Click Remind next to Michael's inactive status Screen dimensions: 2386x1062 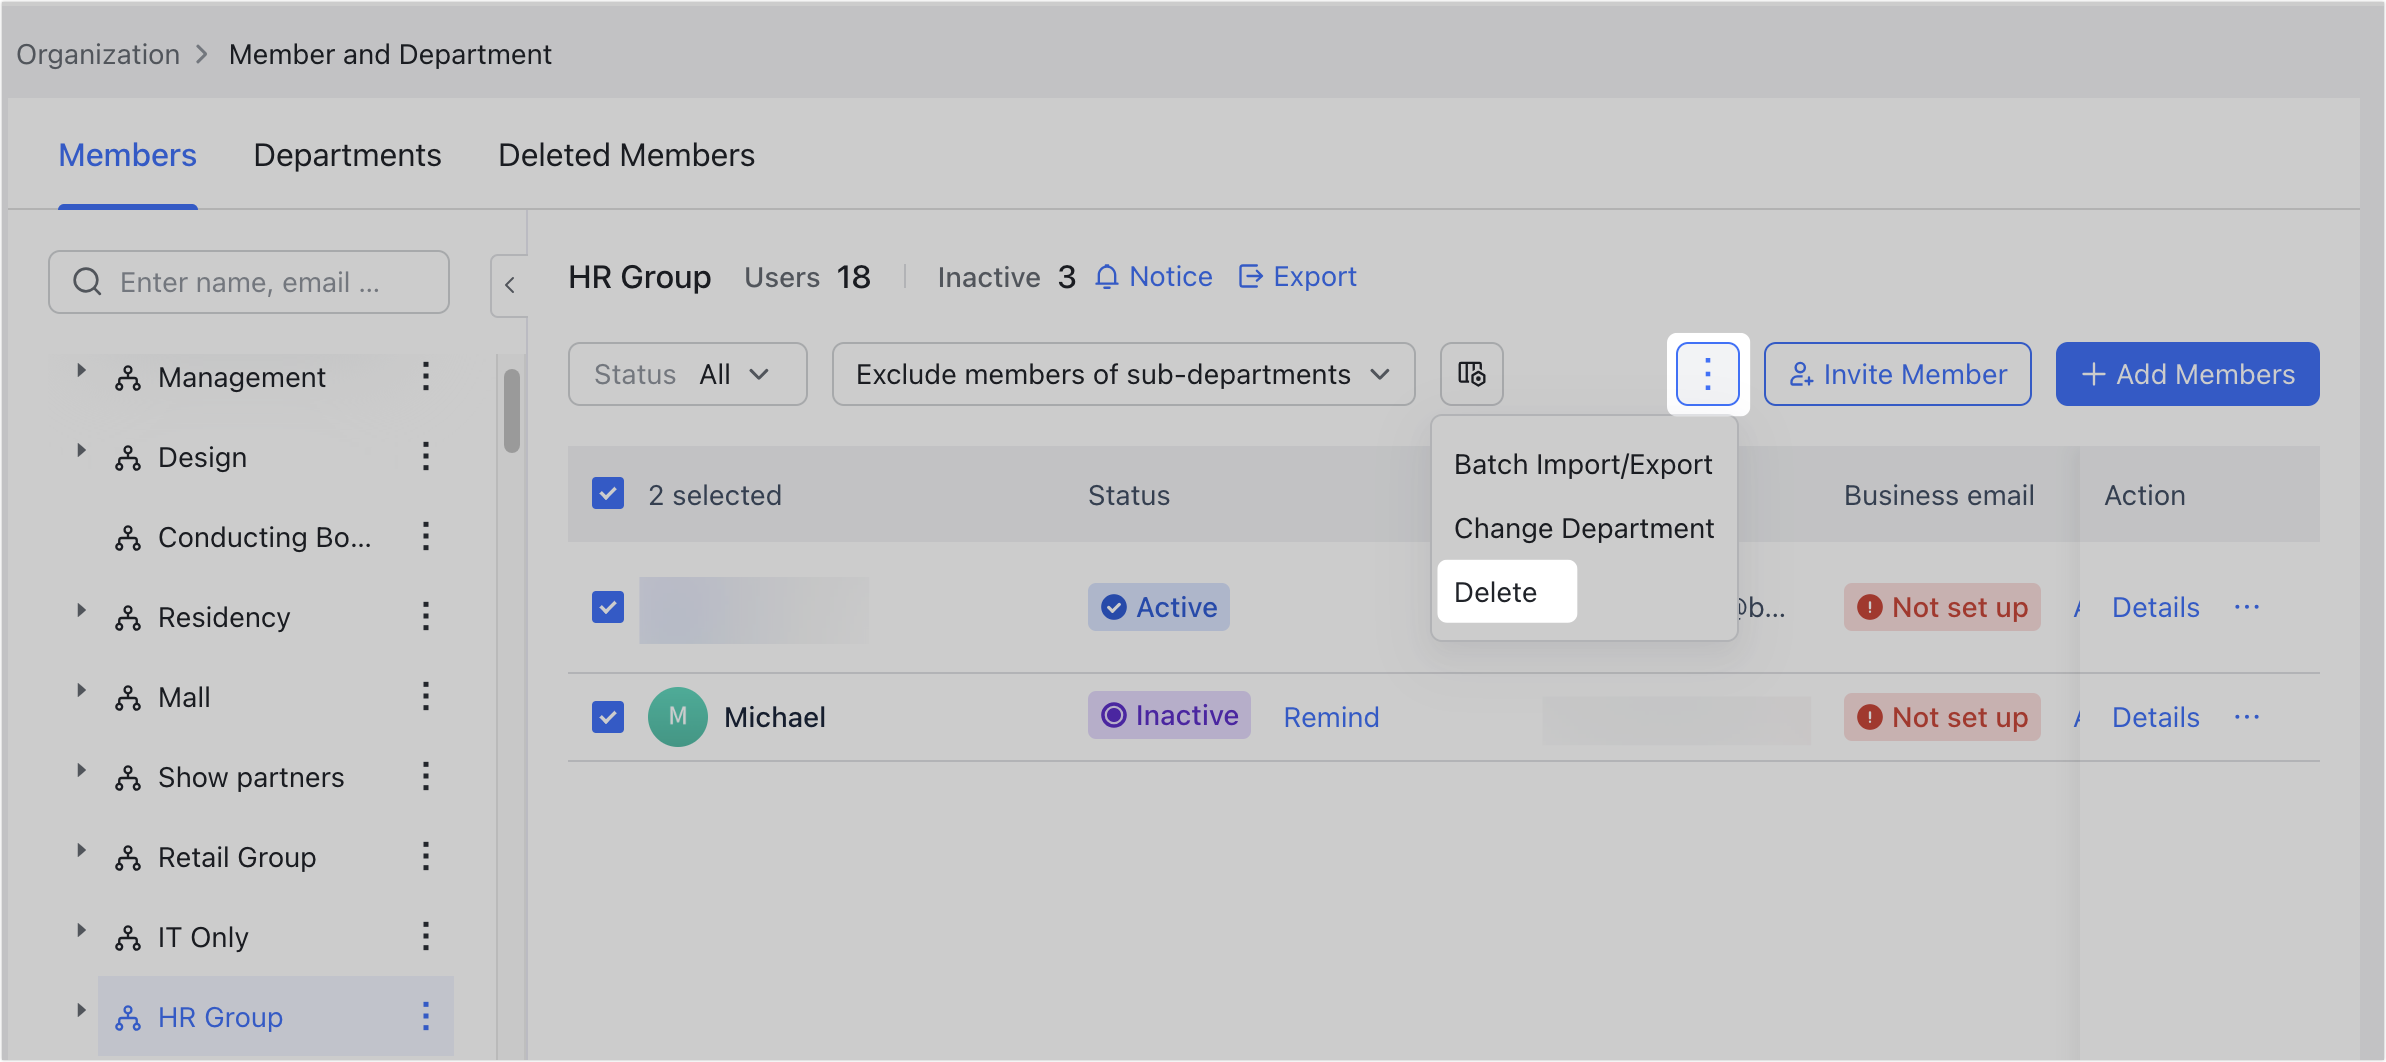[1330, 716]
